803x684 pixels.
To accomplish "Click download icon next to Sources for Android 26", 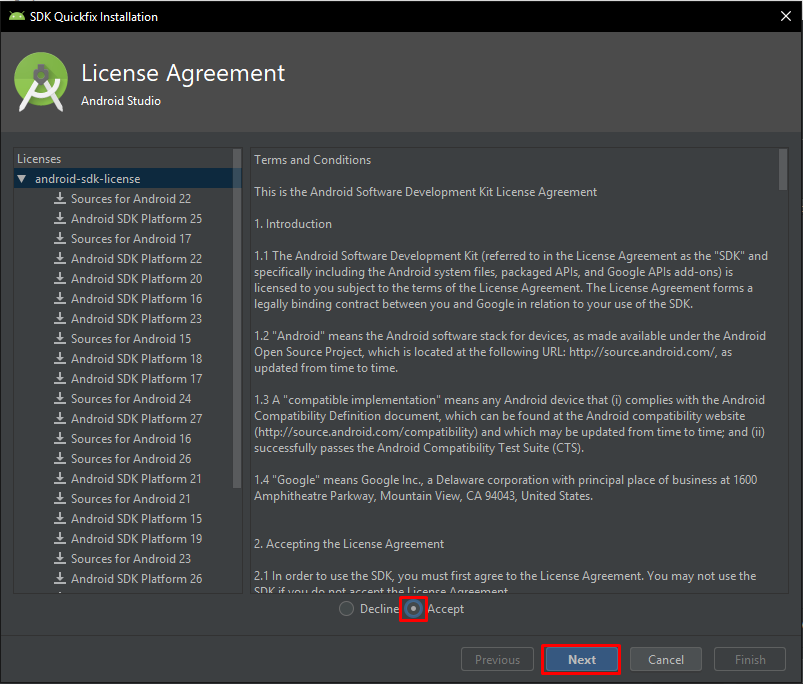I will [x=60, y=458].
